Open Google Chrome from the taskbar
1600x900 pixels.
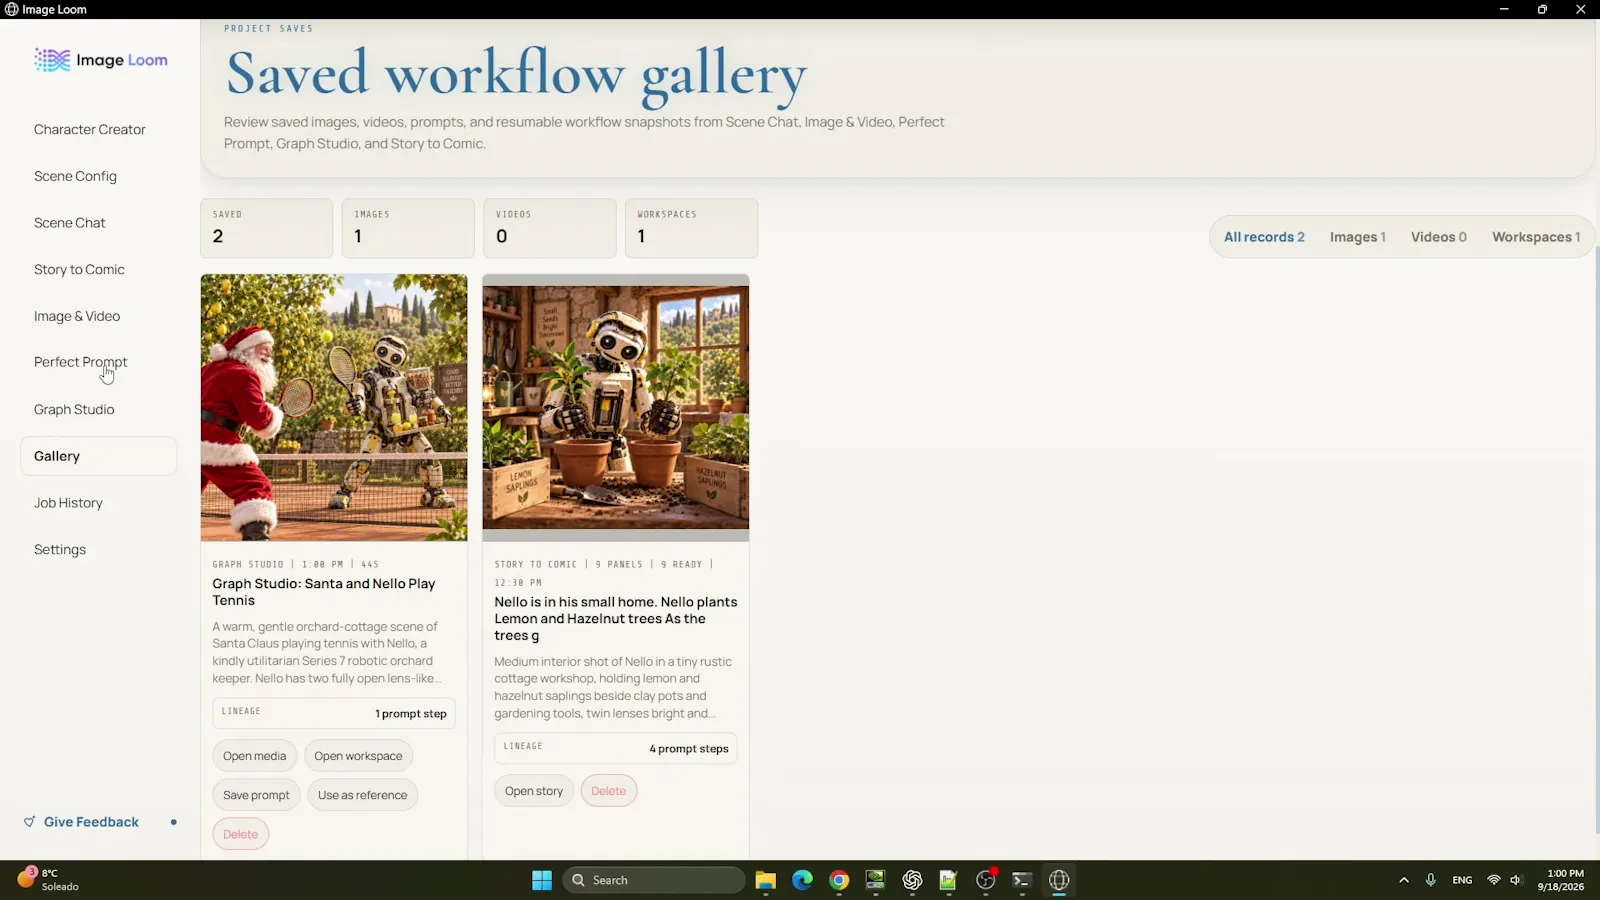[839, 880]
